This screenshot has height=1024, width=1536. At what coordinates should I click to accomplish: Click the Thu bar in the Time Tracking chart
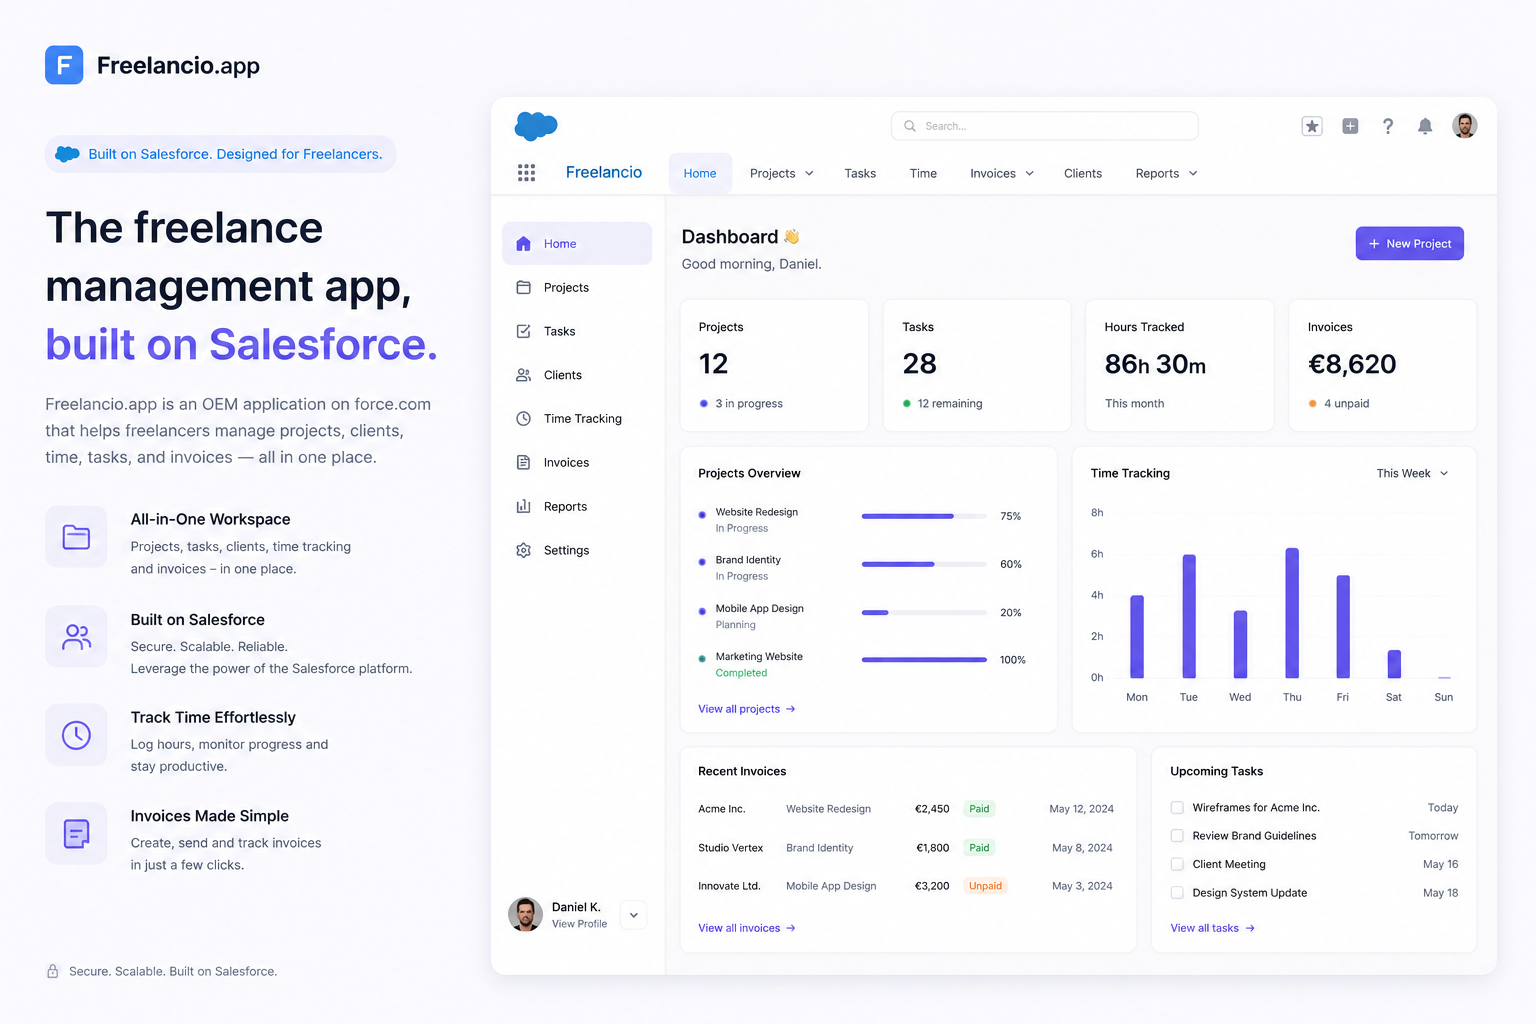pyautogui.click(x=1292, y=613)
